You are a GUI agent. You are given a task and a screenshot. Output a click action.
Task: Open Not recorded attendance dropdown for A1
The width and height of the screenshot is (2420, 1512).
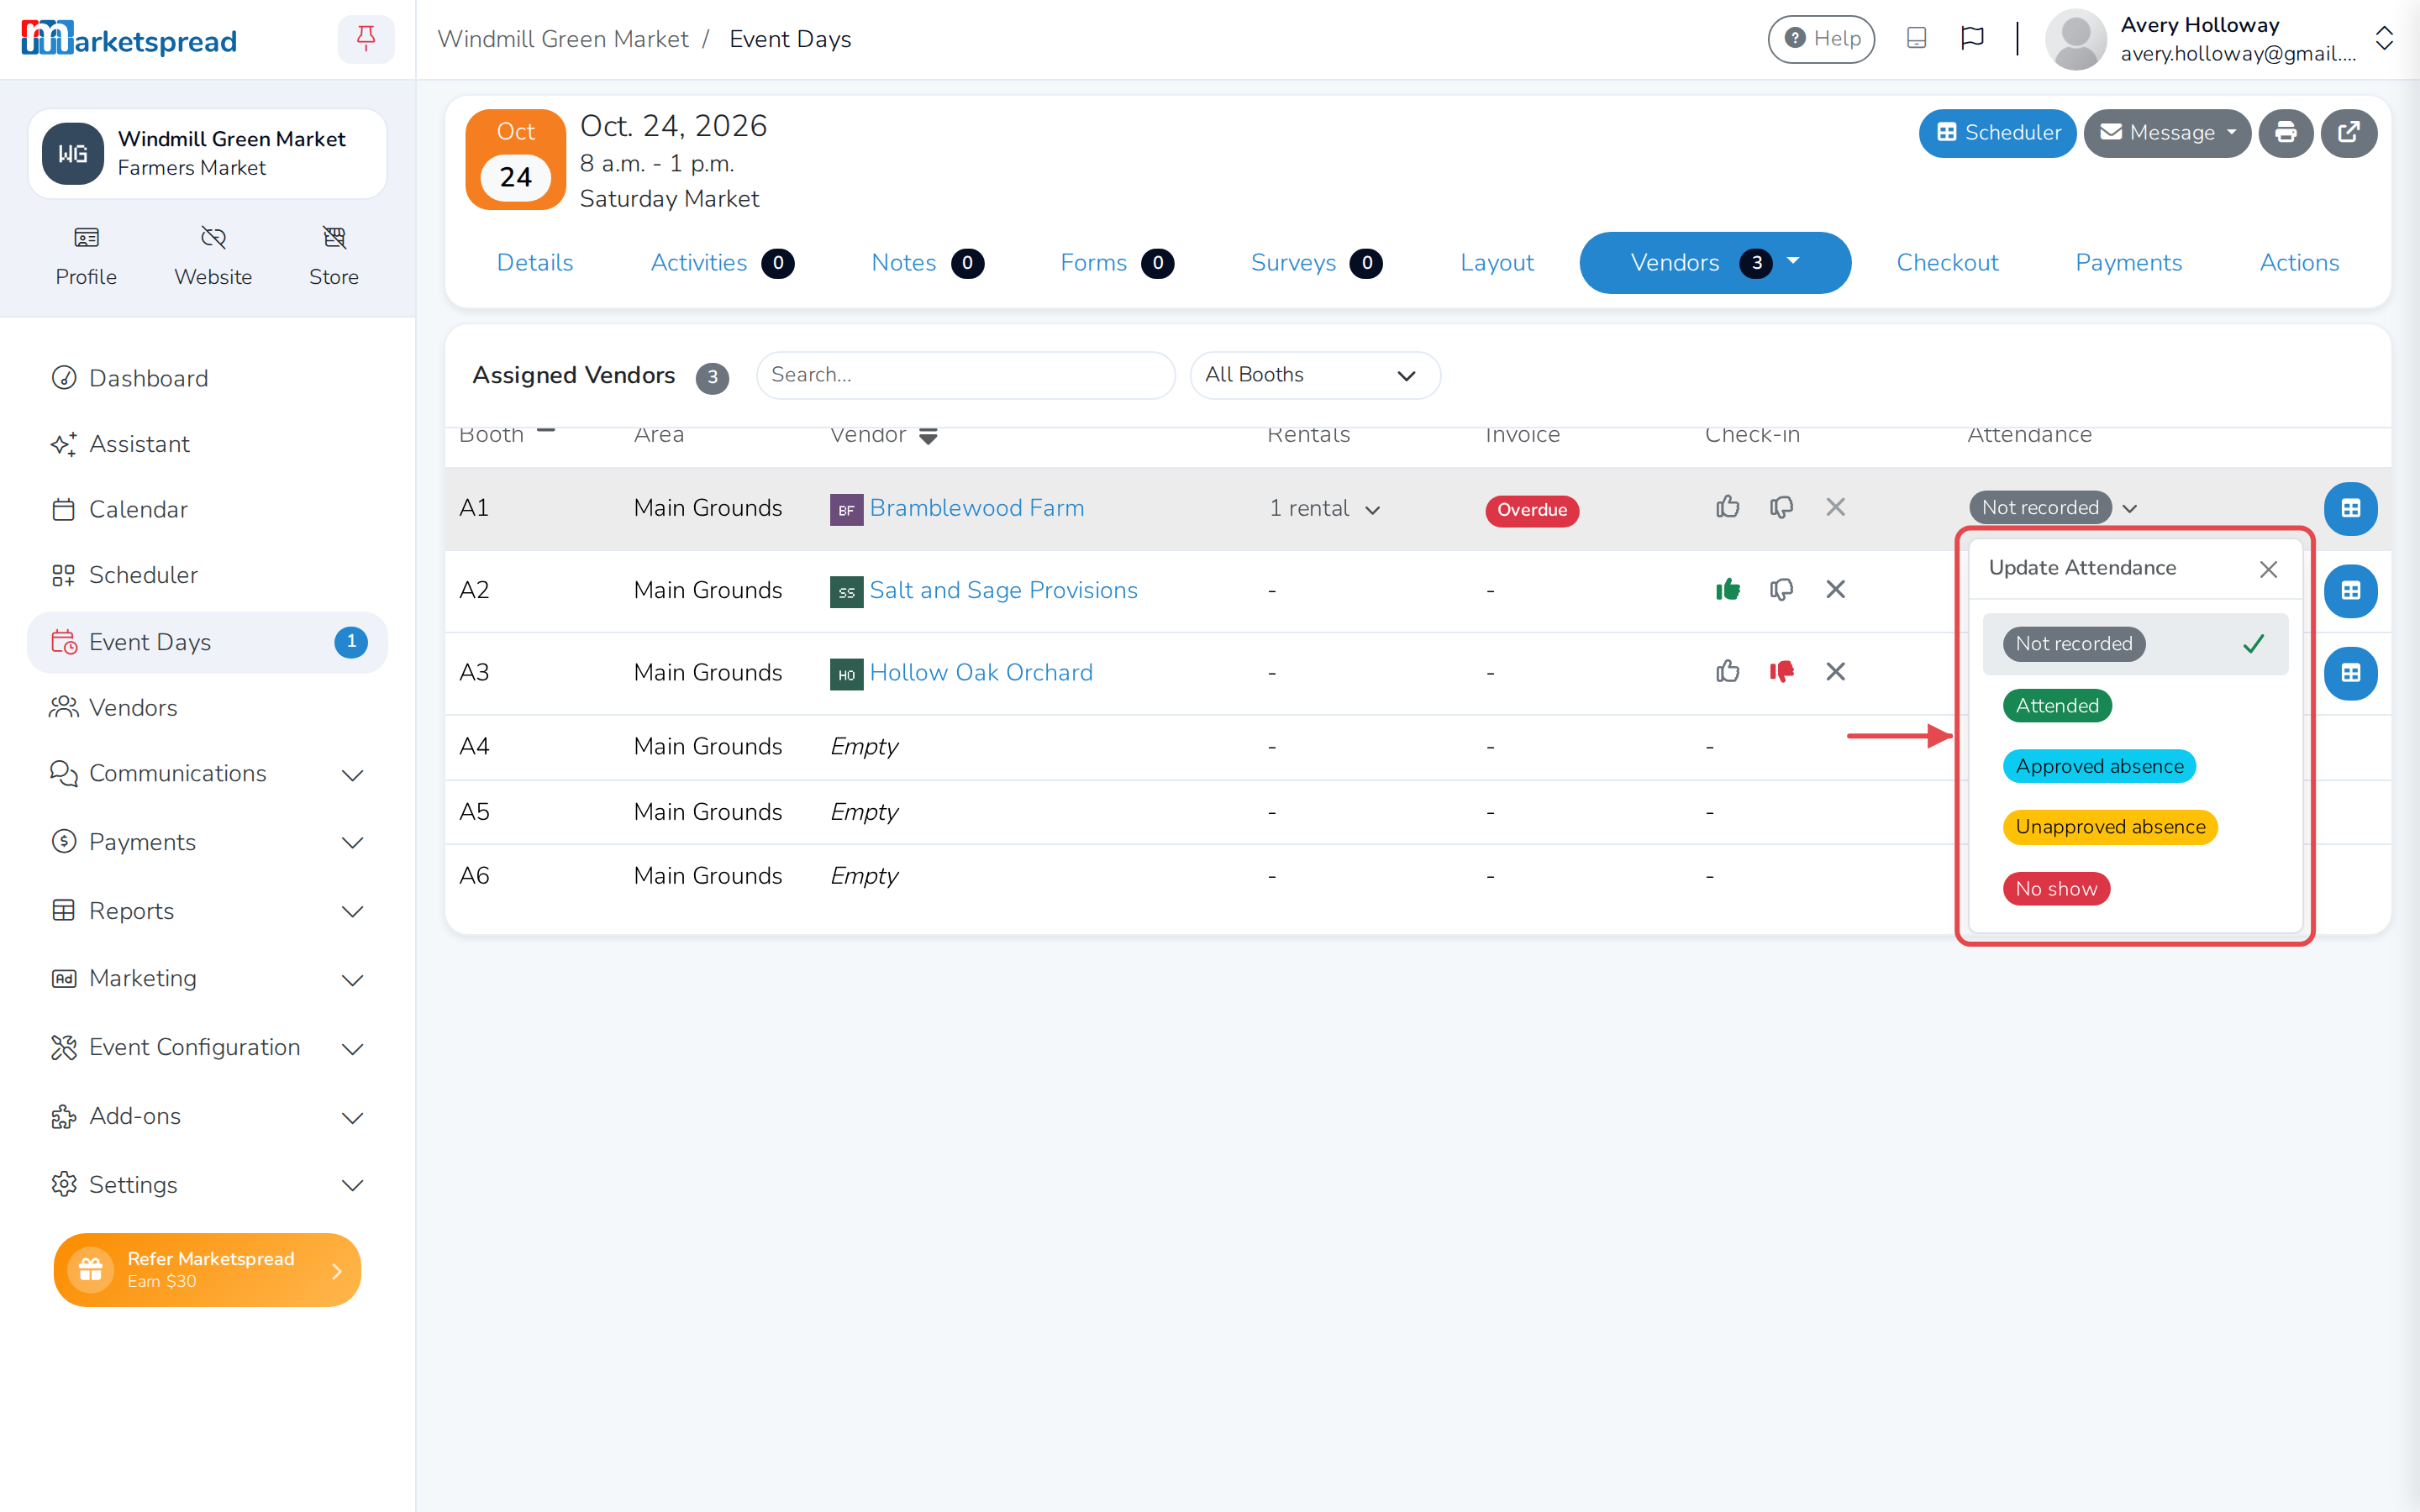[2053, 508]
